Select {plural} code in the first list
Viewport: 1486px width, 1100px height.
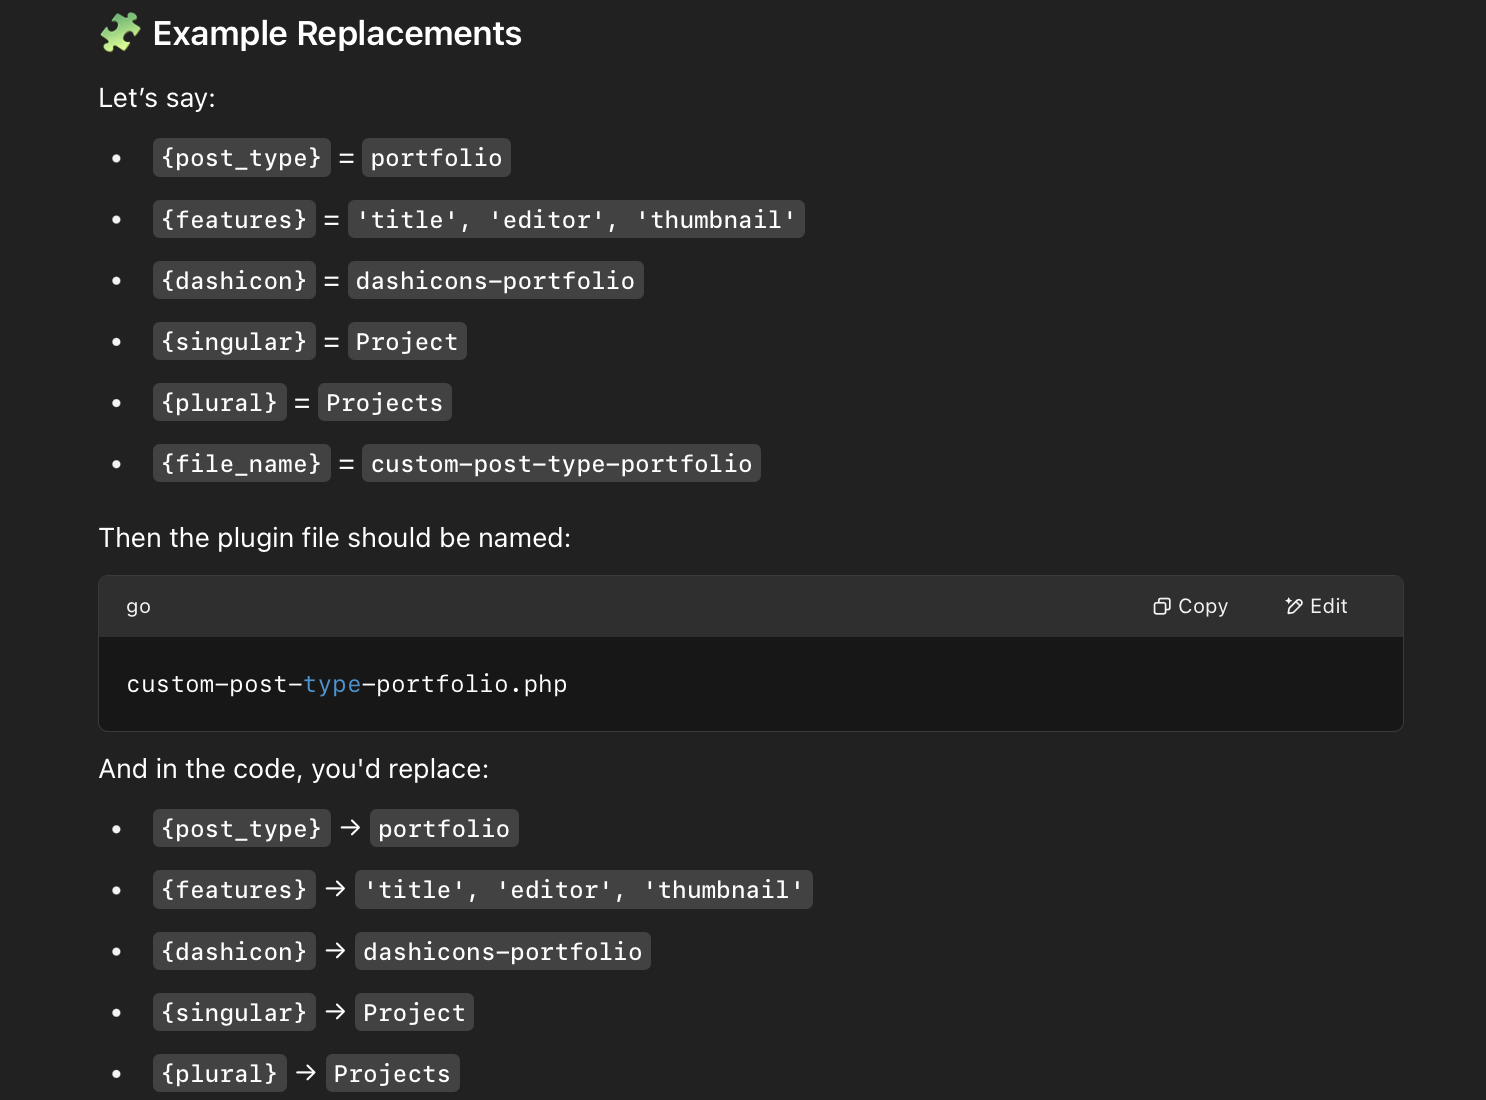pos(220,403)
